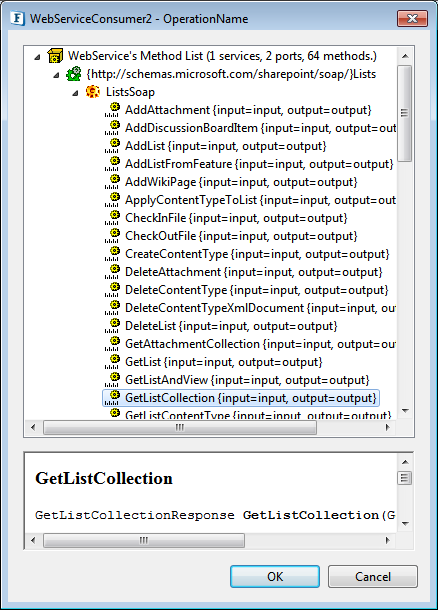Click the AddAttachment method gear icon
Image resolution: width=438 pixels, height=610 pixels.
[x=112, y=110]
